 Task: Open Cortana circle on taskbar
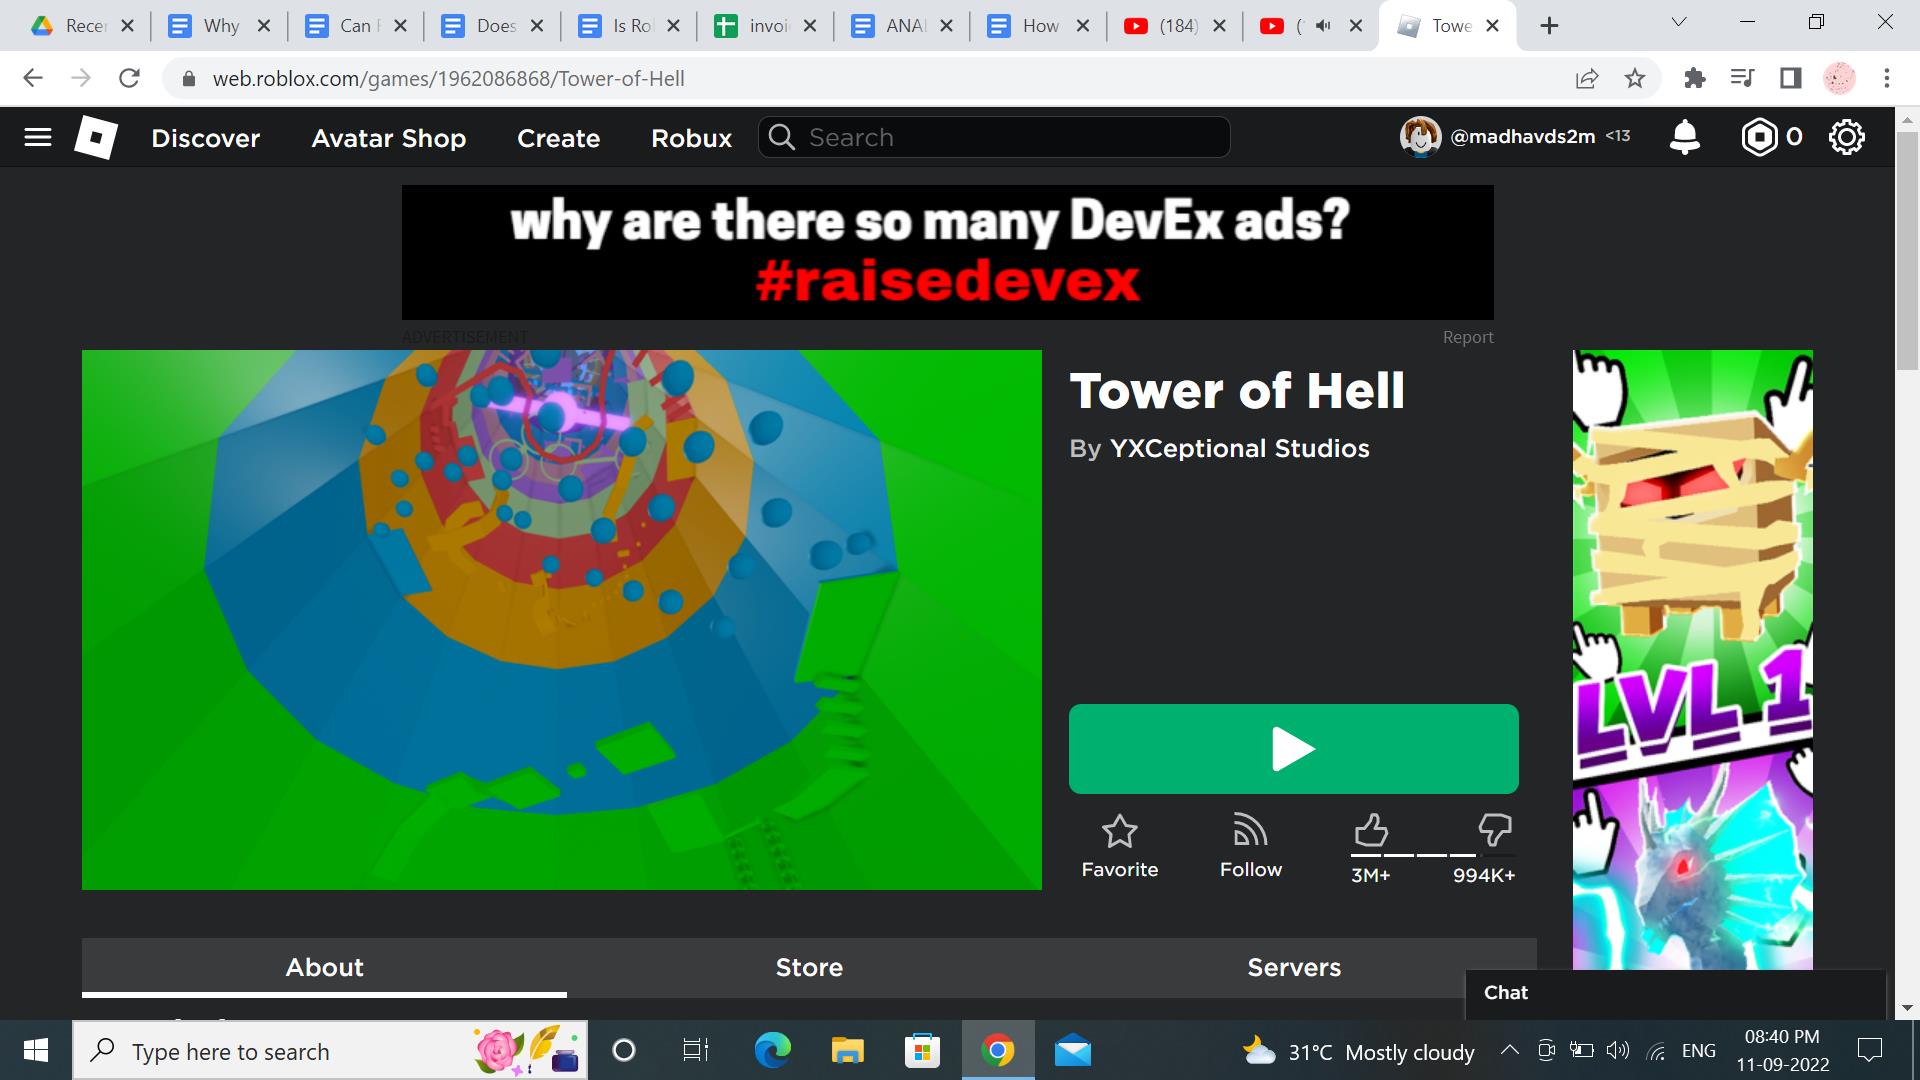coord(623,1050)
